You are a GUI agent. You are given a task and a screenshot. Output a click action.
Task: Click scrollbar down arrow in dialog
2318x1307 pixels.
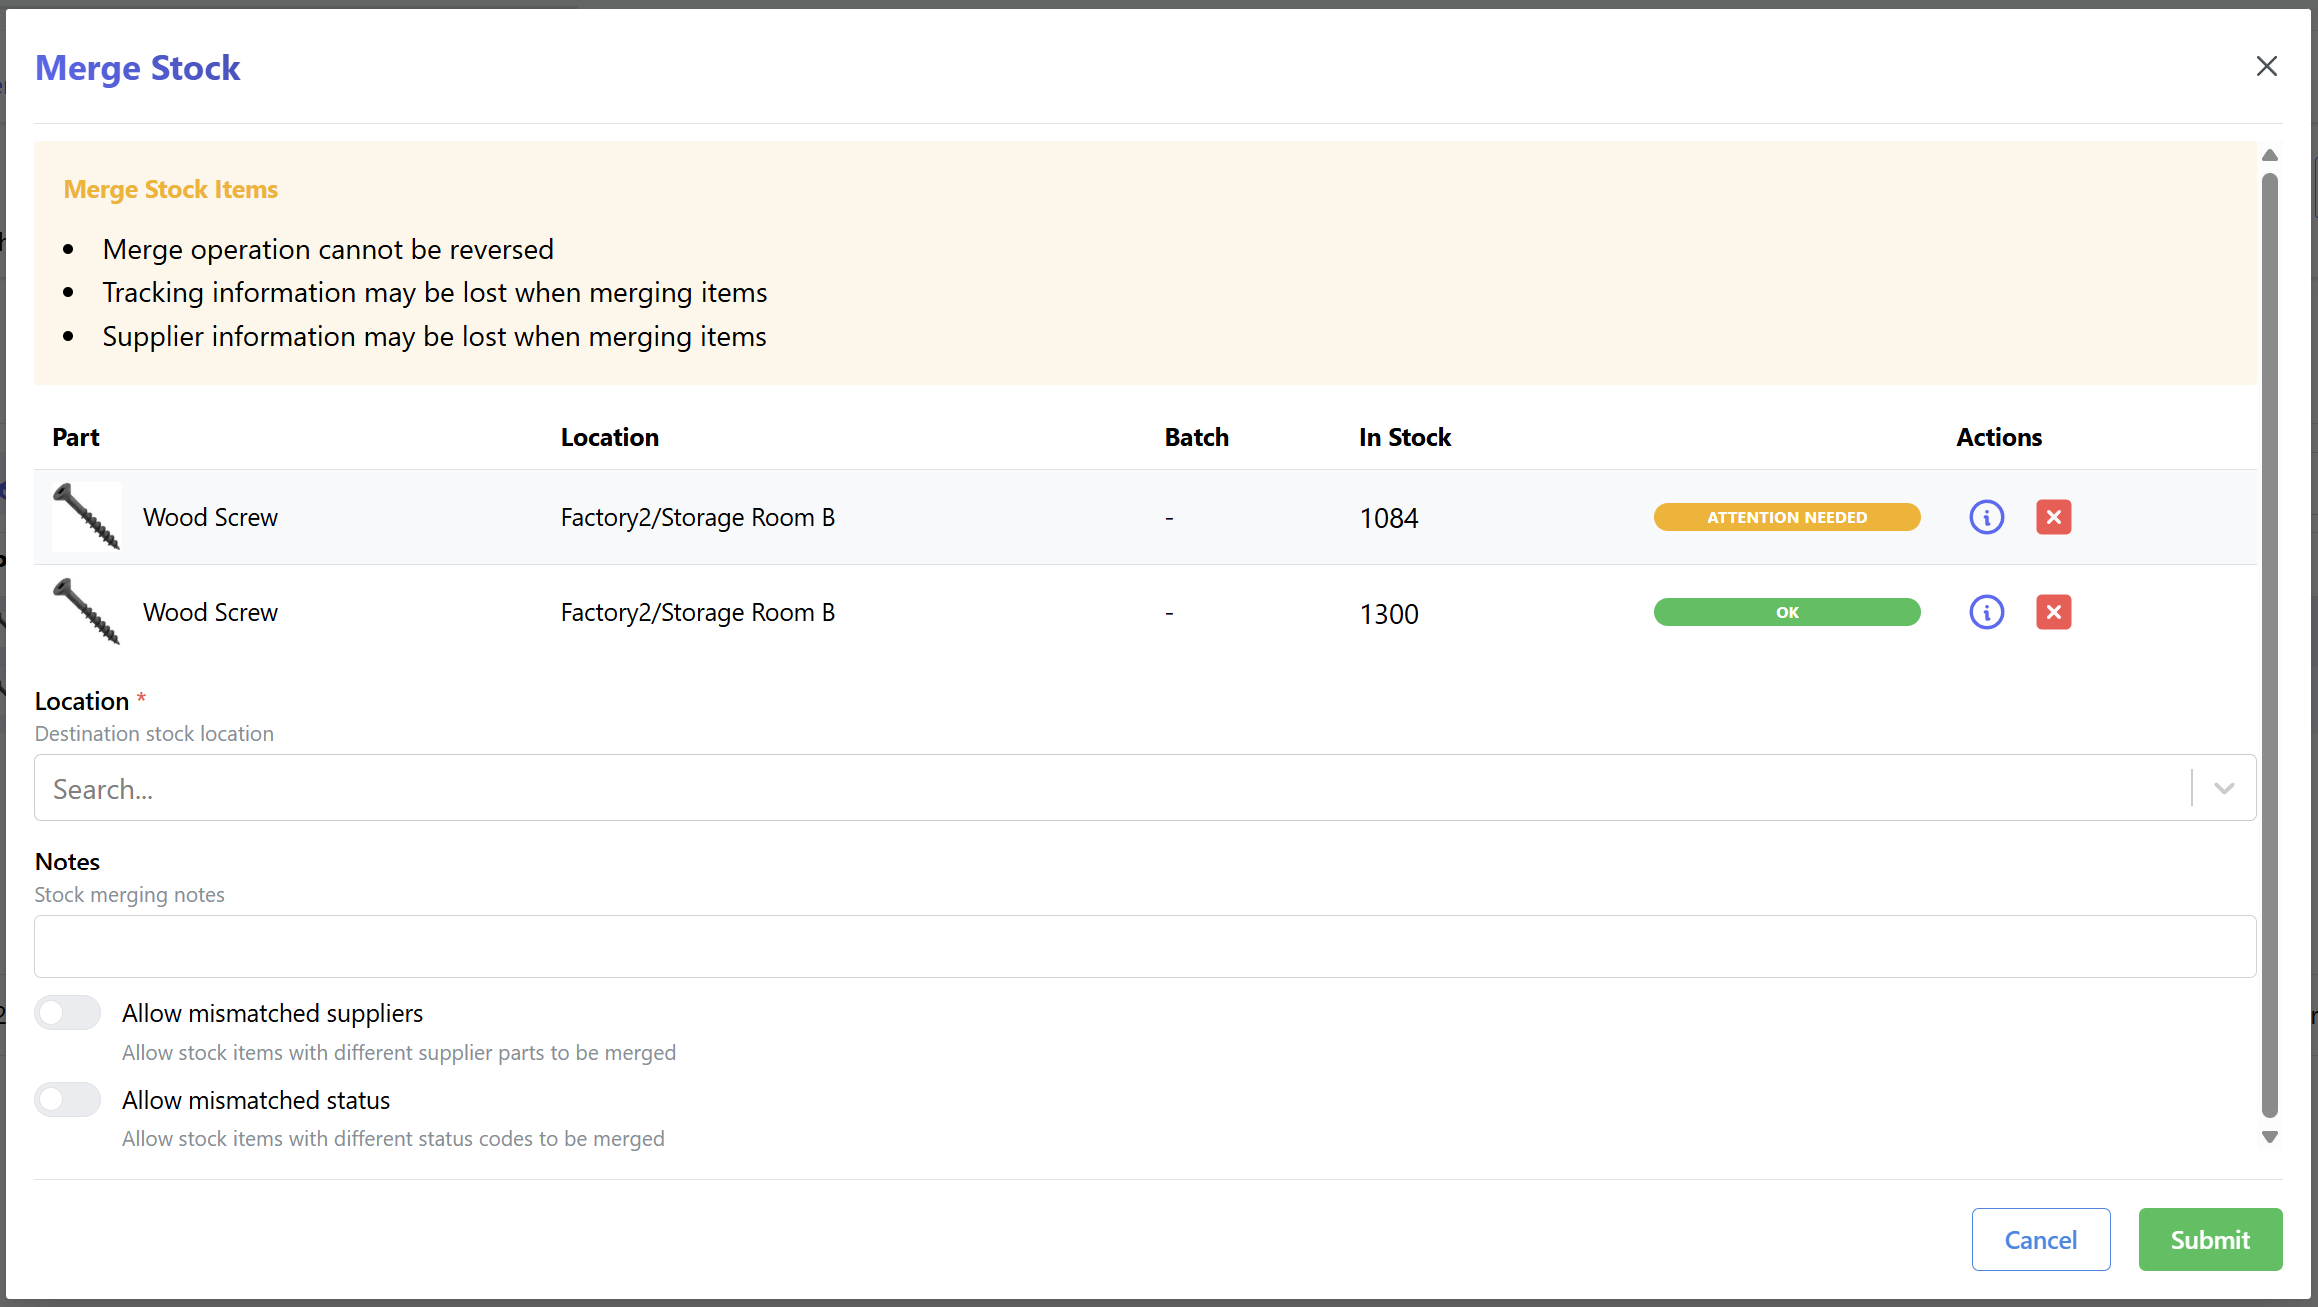2269,1137
